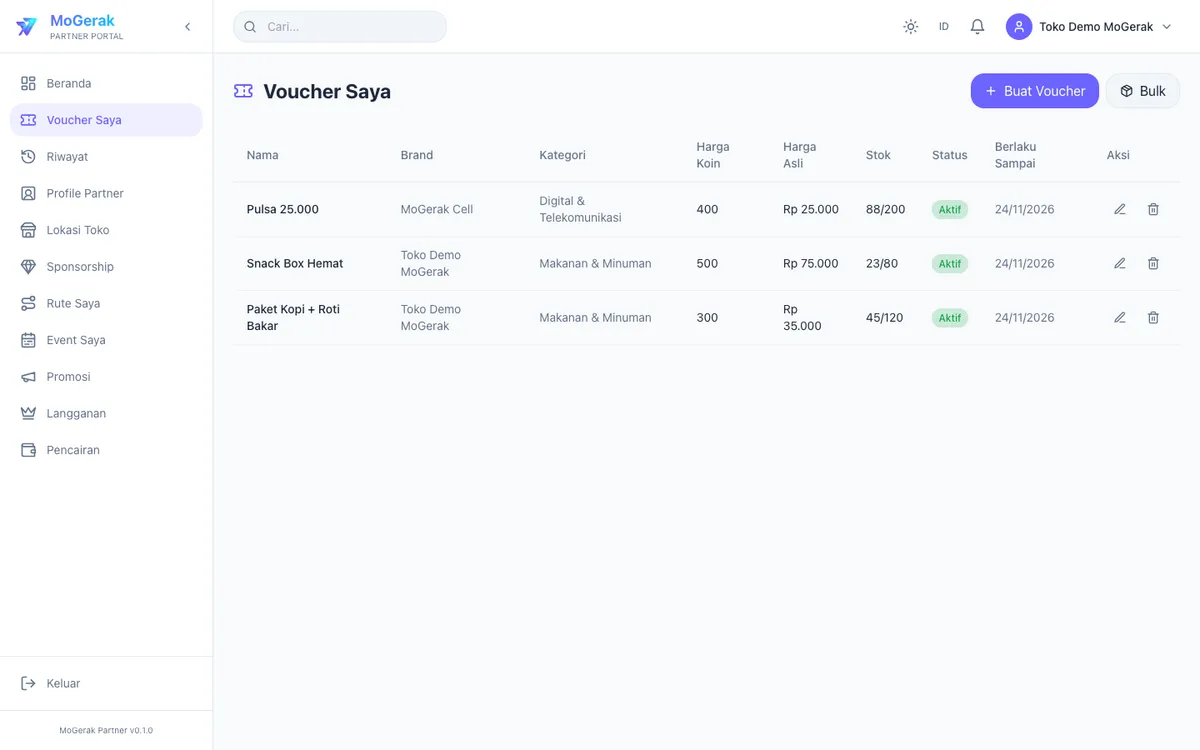The image size is (1200, 750).
Task: Delete the Pulsa 25.000 voucher
Action: click(x=1153, y=209)
